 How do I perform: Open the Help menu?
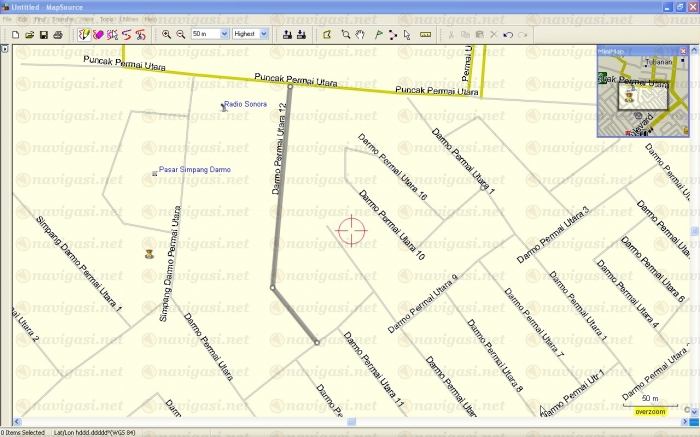coord(149,19)
